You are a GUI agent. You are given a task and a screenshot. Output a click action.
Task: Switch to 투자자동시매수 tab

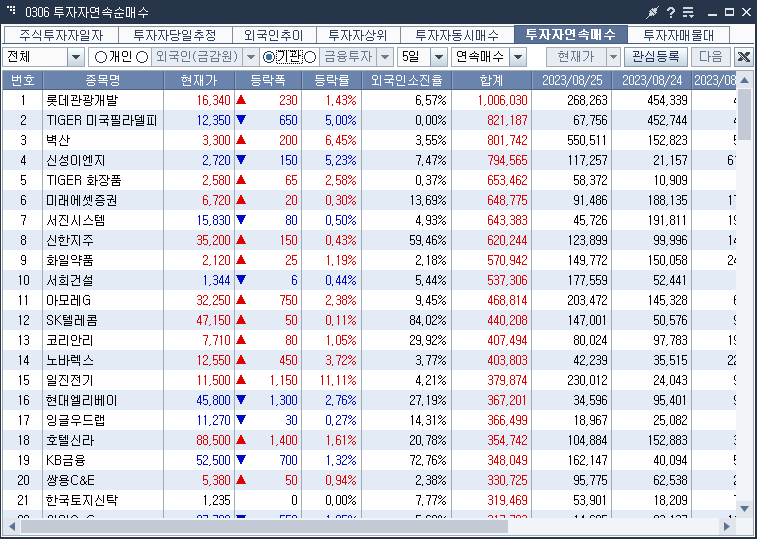pyautogui.click(x=457, y=35)
